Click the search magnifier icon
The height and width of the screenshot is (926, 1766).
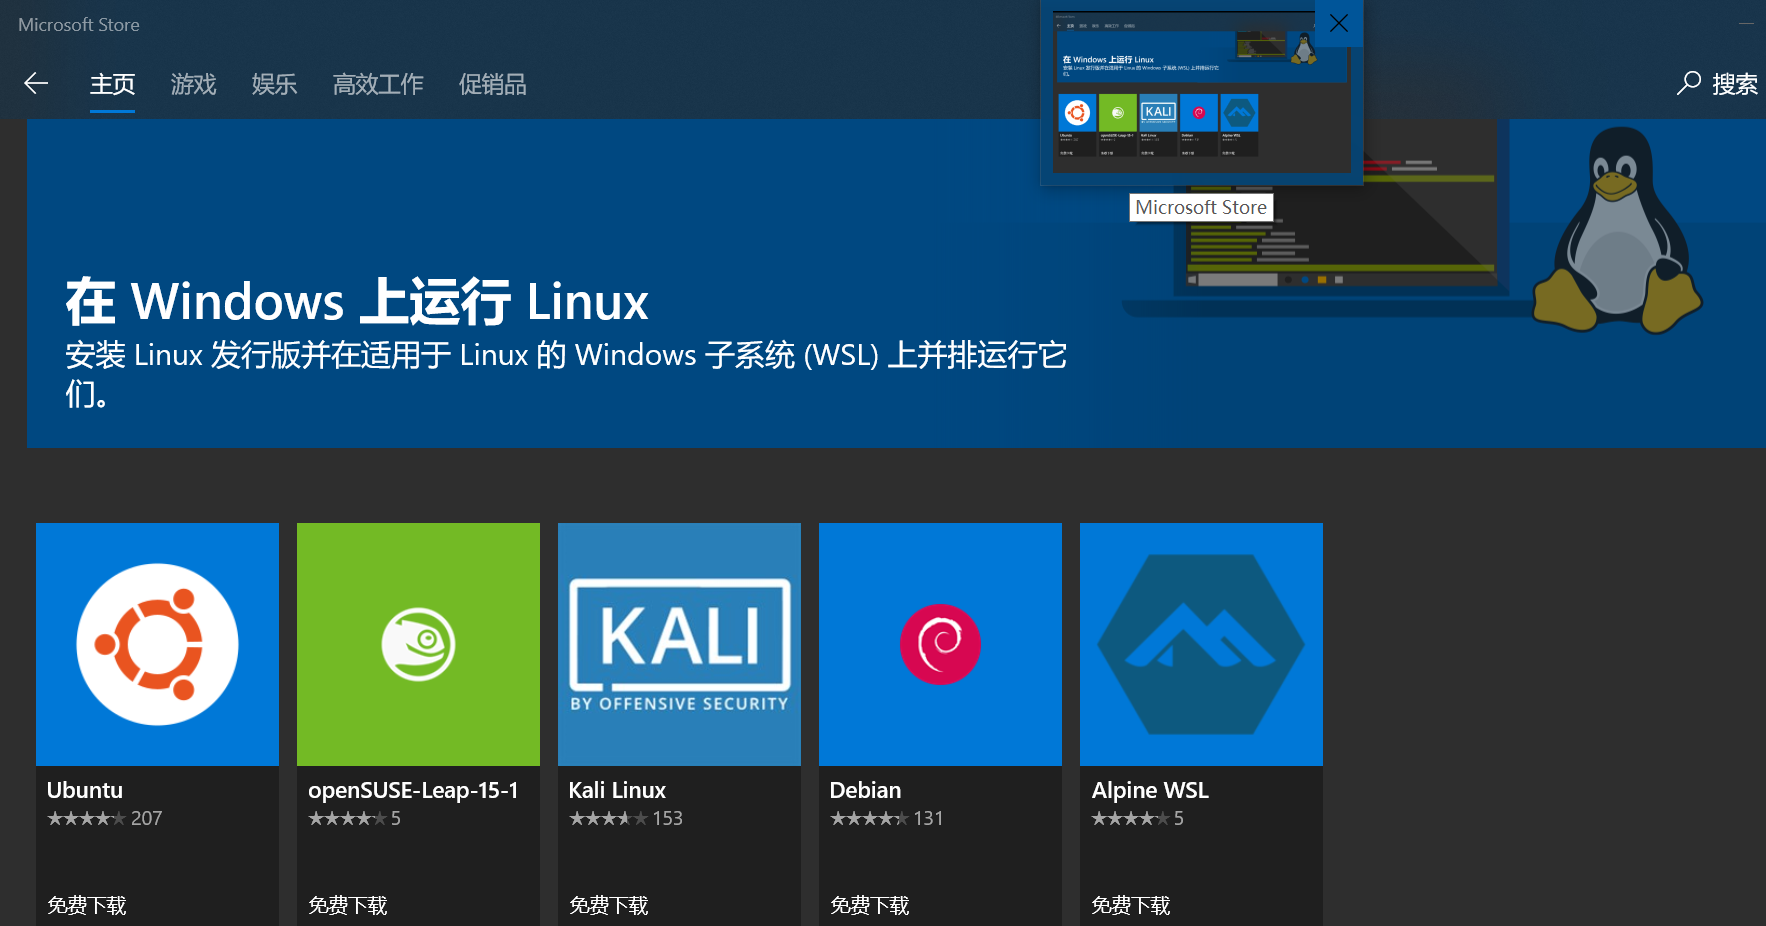(1689, 83)
